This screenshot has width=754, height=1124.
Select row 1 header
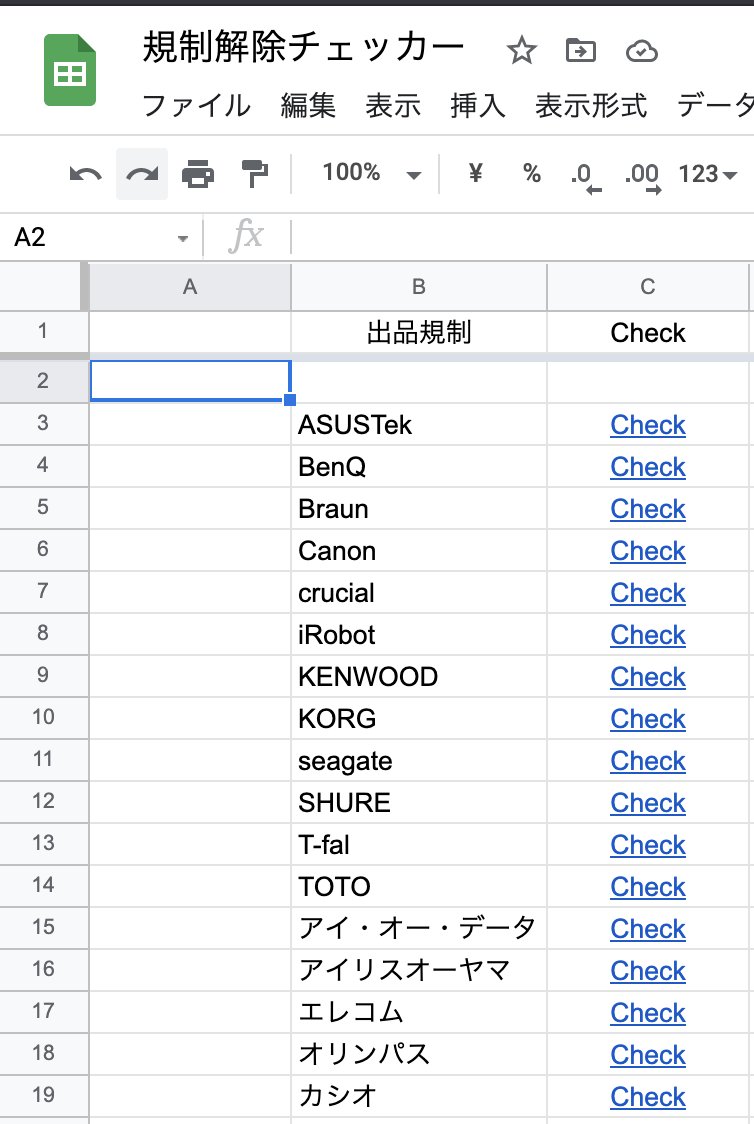pyautogui.click(x=43, y=331)
